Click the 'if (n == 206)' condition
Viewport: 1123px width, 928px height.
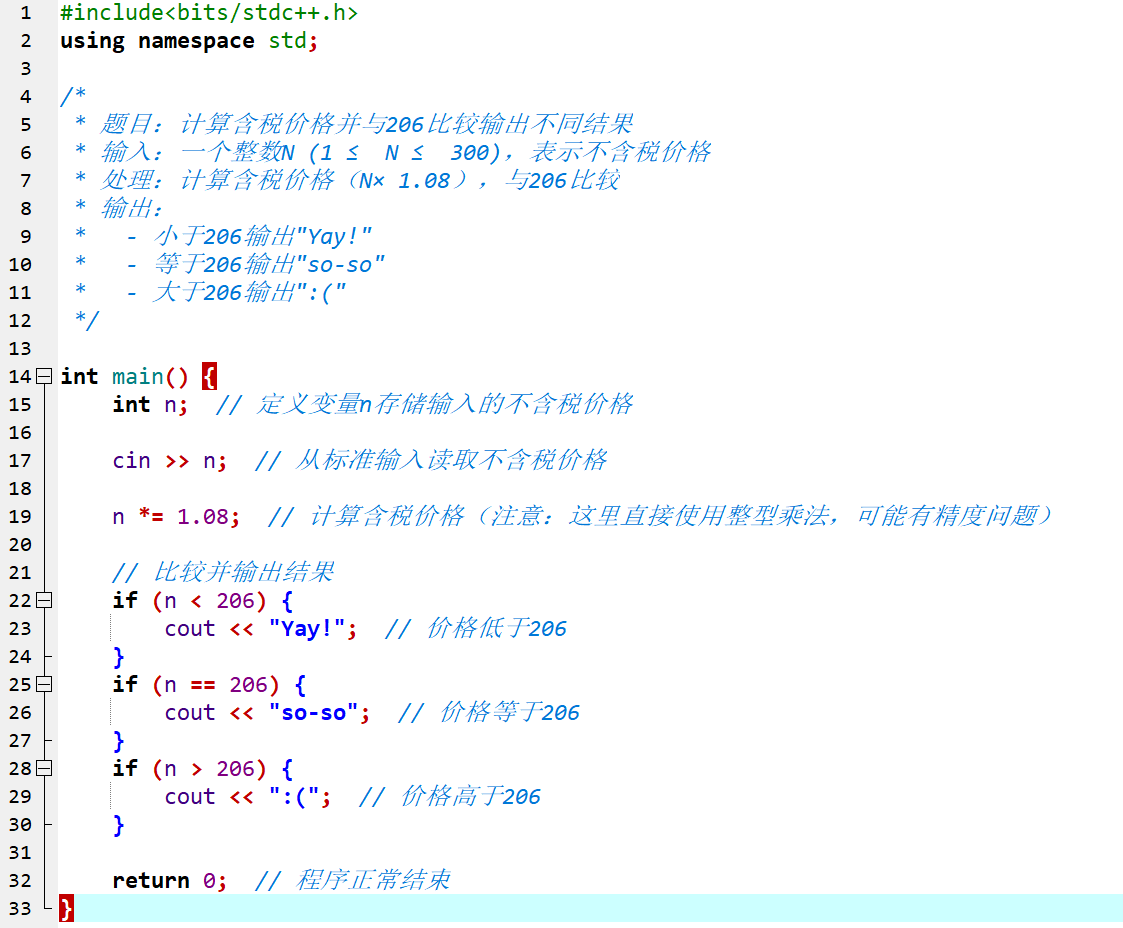(x=196, y=685)
